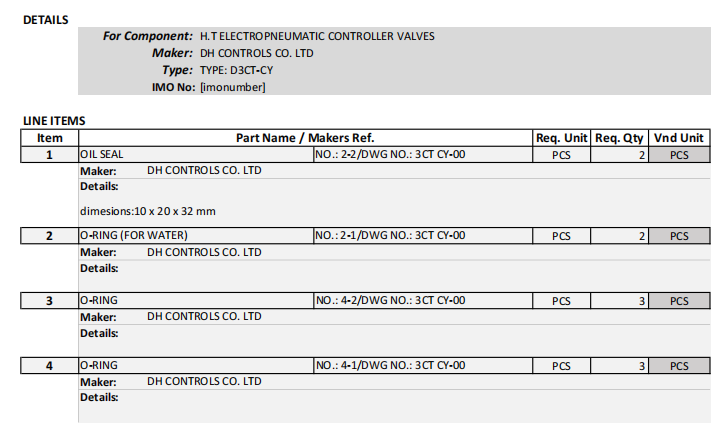Click the Vnd Unit column header
This screenshot has height=431, width=726.
[x=679, y=138]
